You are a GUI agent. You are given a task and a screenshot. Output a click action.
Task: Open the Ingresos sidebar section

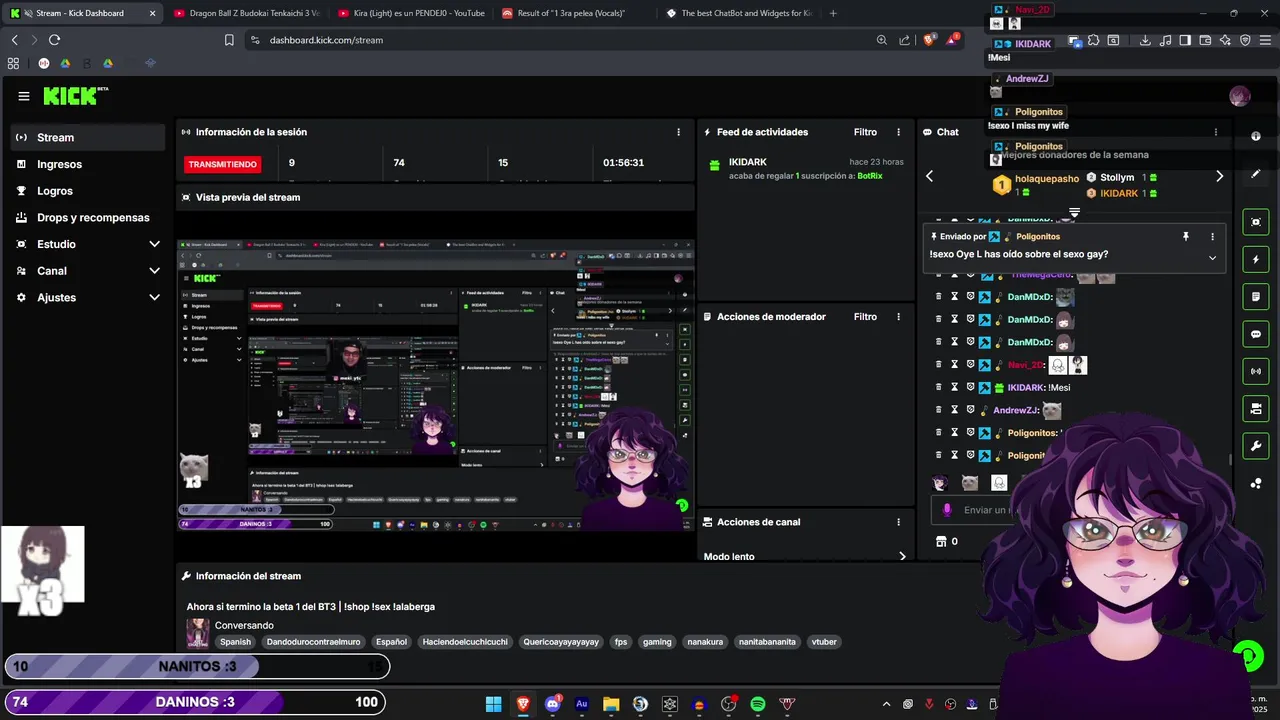[x=88, y=164]
